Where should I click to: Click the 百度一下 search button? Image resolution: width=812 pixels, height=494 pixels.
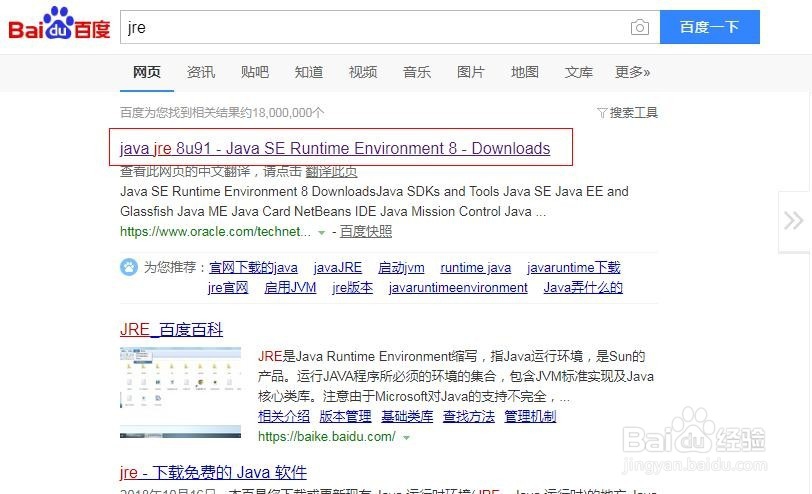coord(709,27)
